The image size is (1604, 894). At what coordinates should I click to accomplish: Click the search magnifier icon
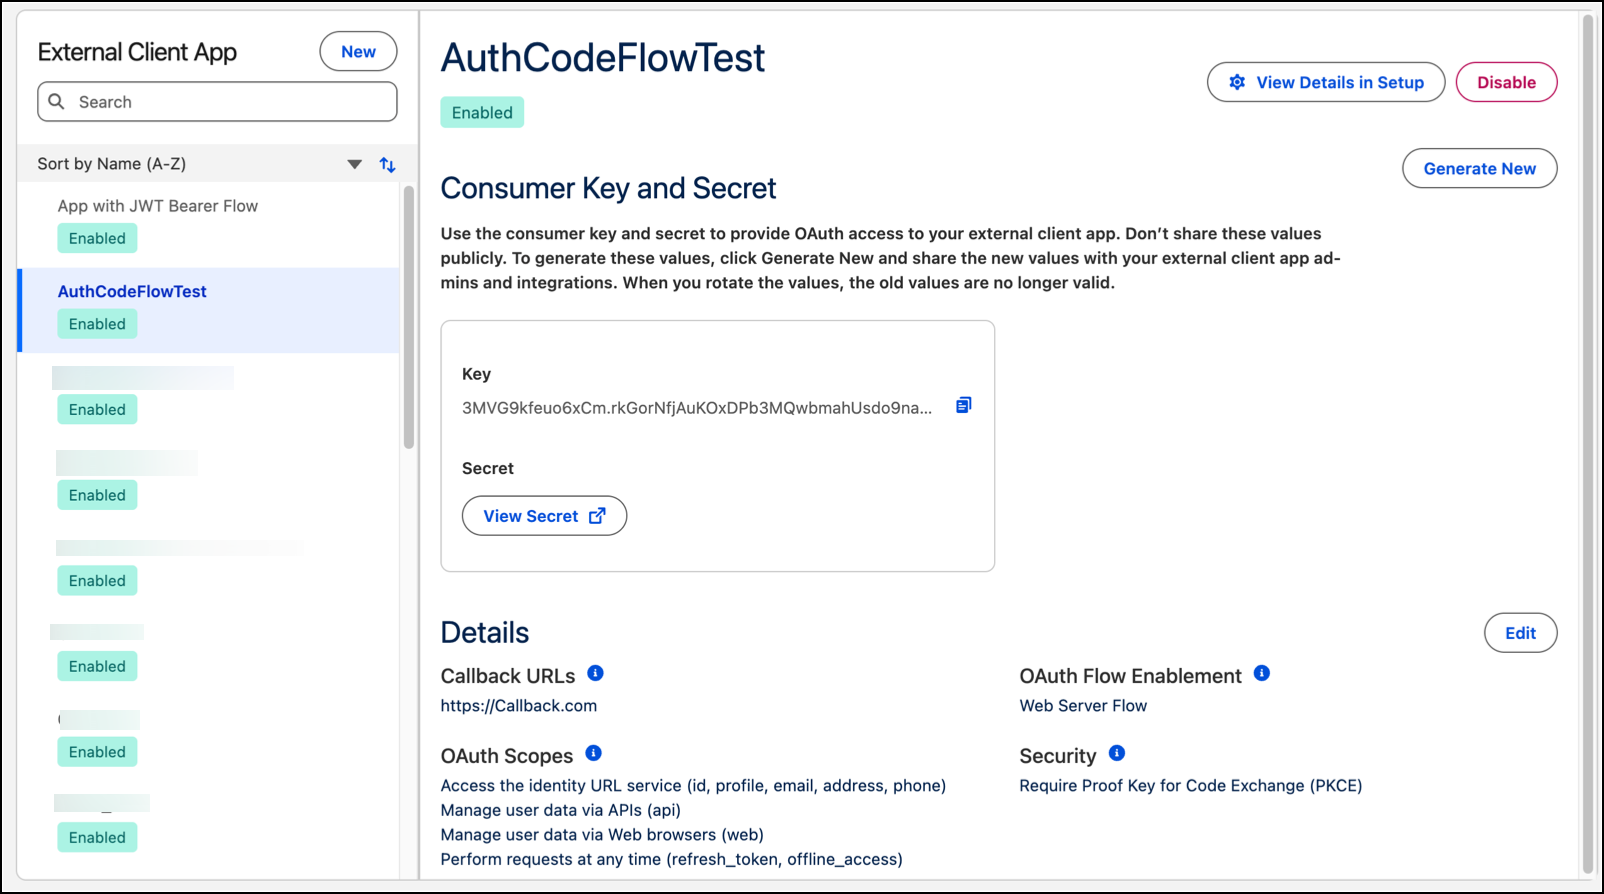coord(57,102)
